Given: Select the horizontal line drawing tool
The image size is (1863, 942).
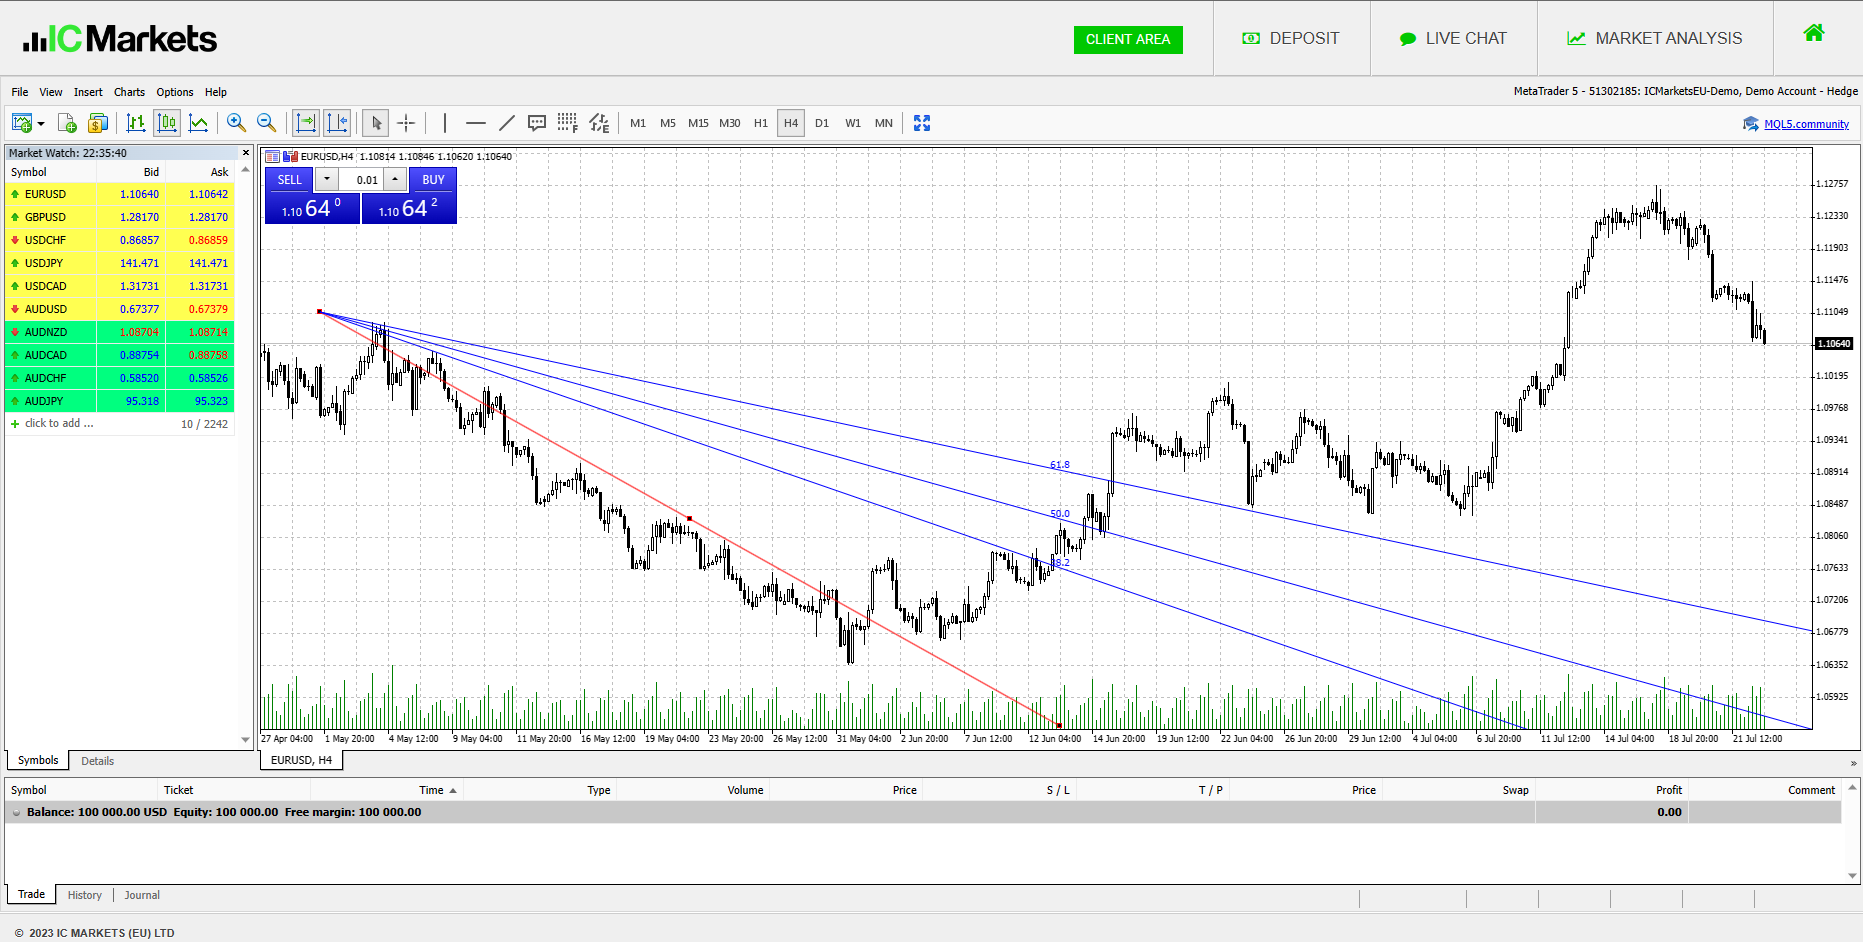Looking at the screenshot, I should point(475,123).
